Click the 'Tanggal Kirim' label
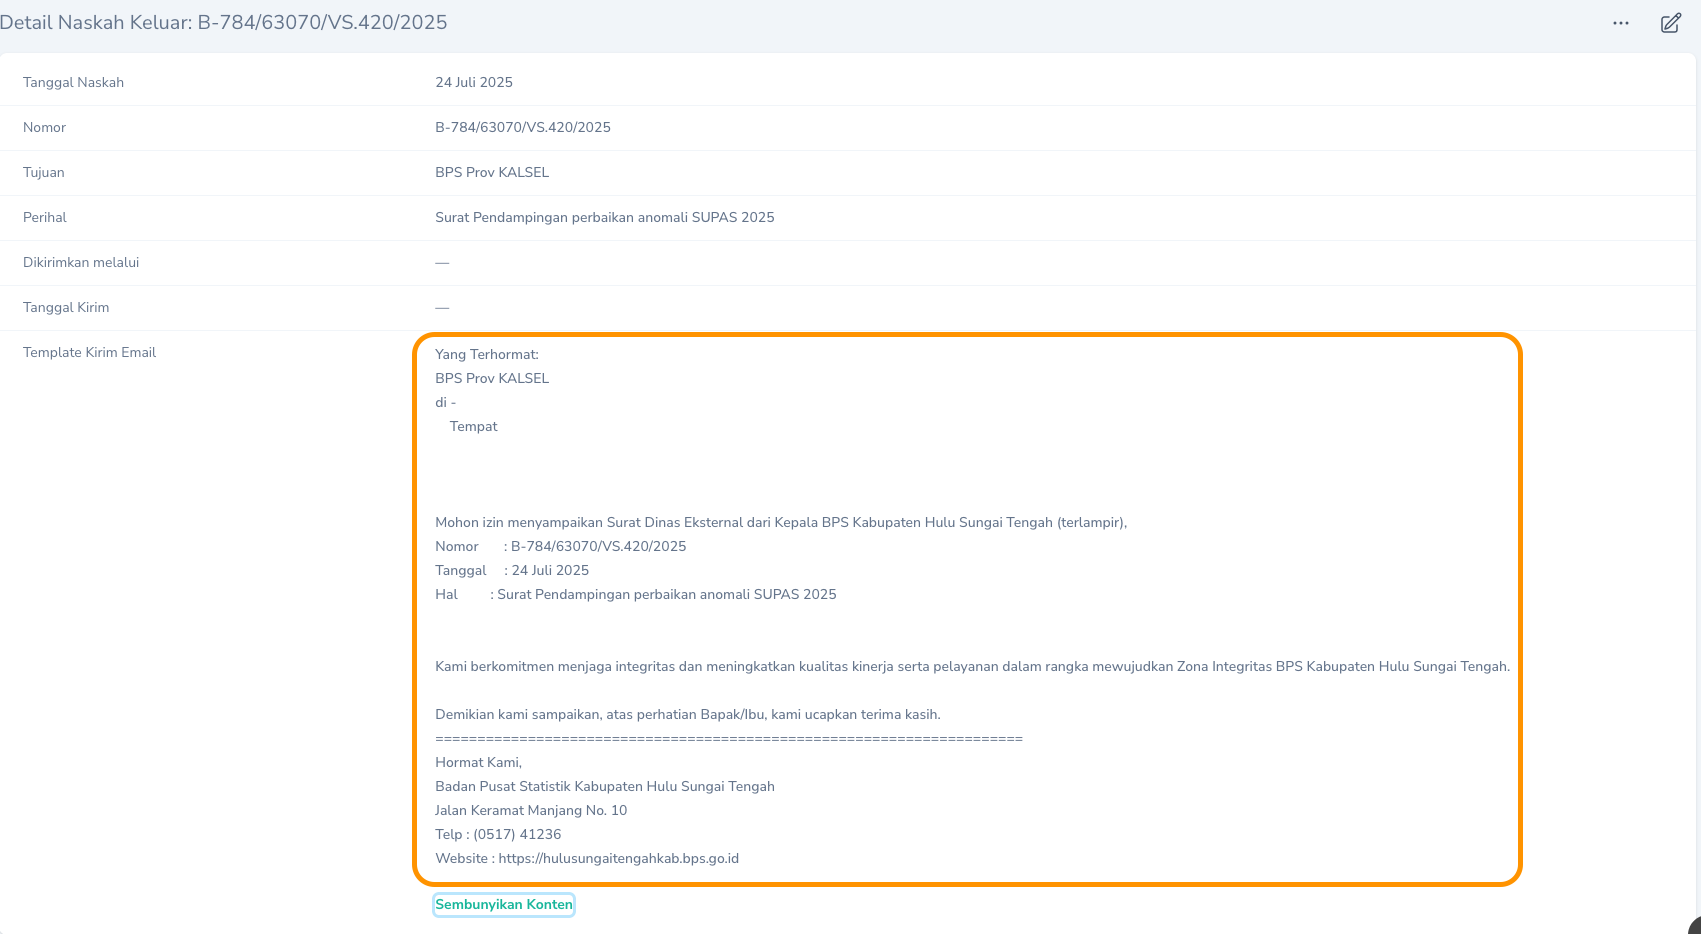 pos(66,308)
